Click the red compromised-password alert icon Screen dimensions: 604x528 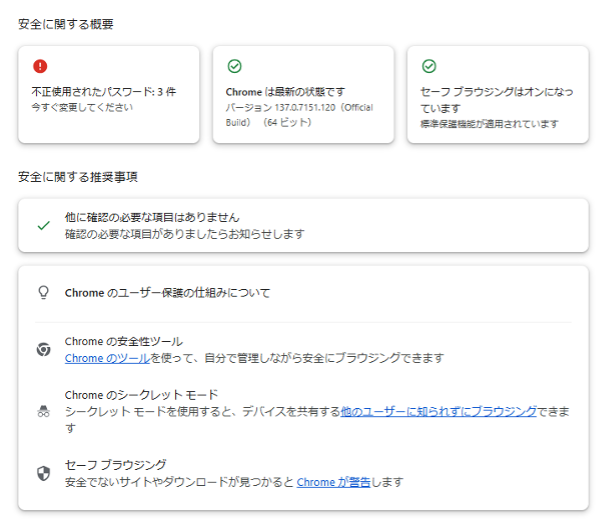[x=40, y=66]
